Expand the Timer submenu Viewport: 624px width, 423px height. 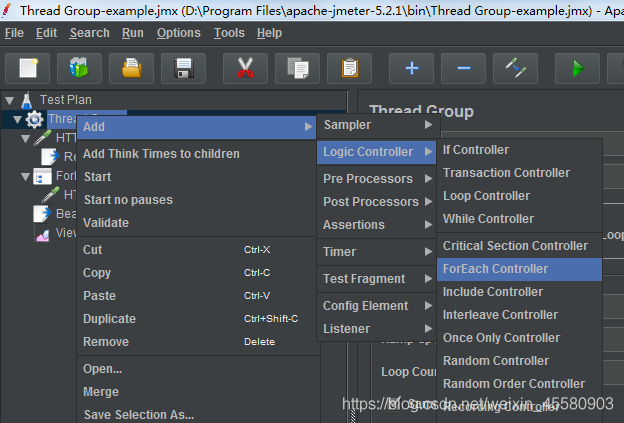pyautogui.click(x=376, y=252)
